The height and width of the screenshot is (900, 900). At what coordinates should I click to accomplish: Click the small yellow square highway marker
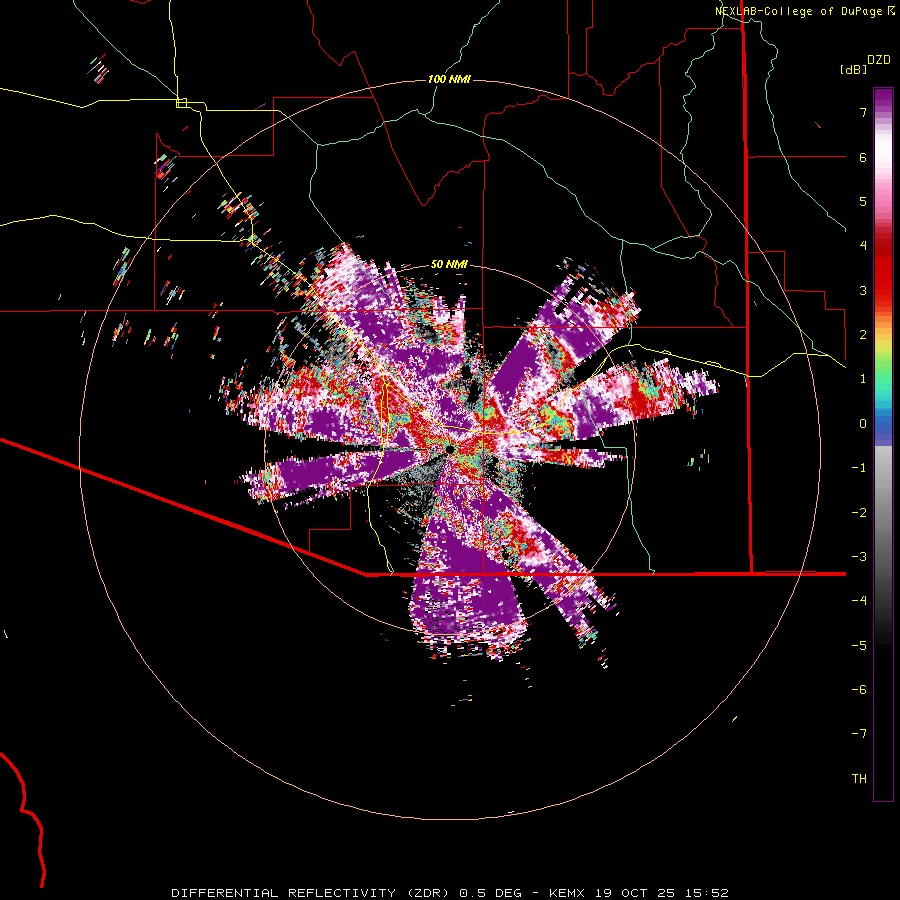point(182,103)
